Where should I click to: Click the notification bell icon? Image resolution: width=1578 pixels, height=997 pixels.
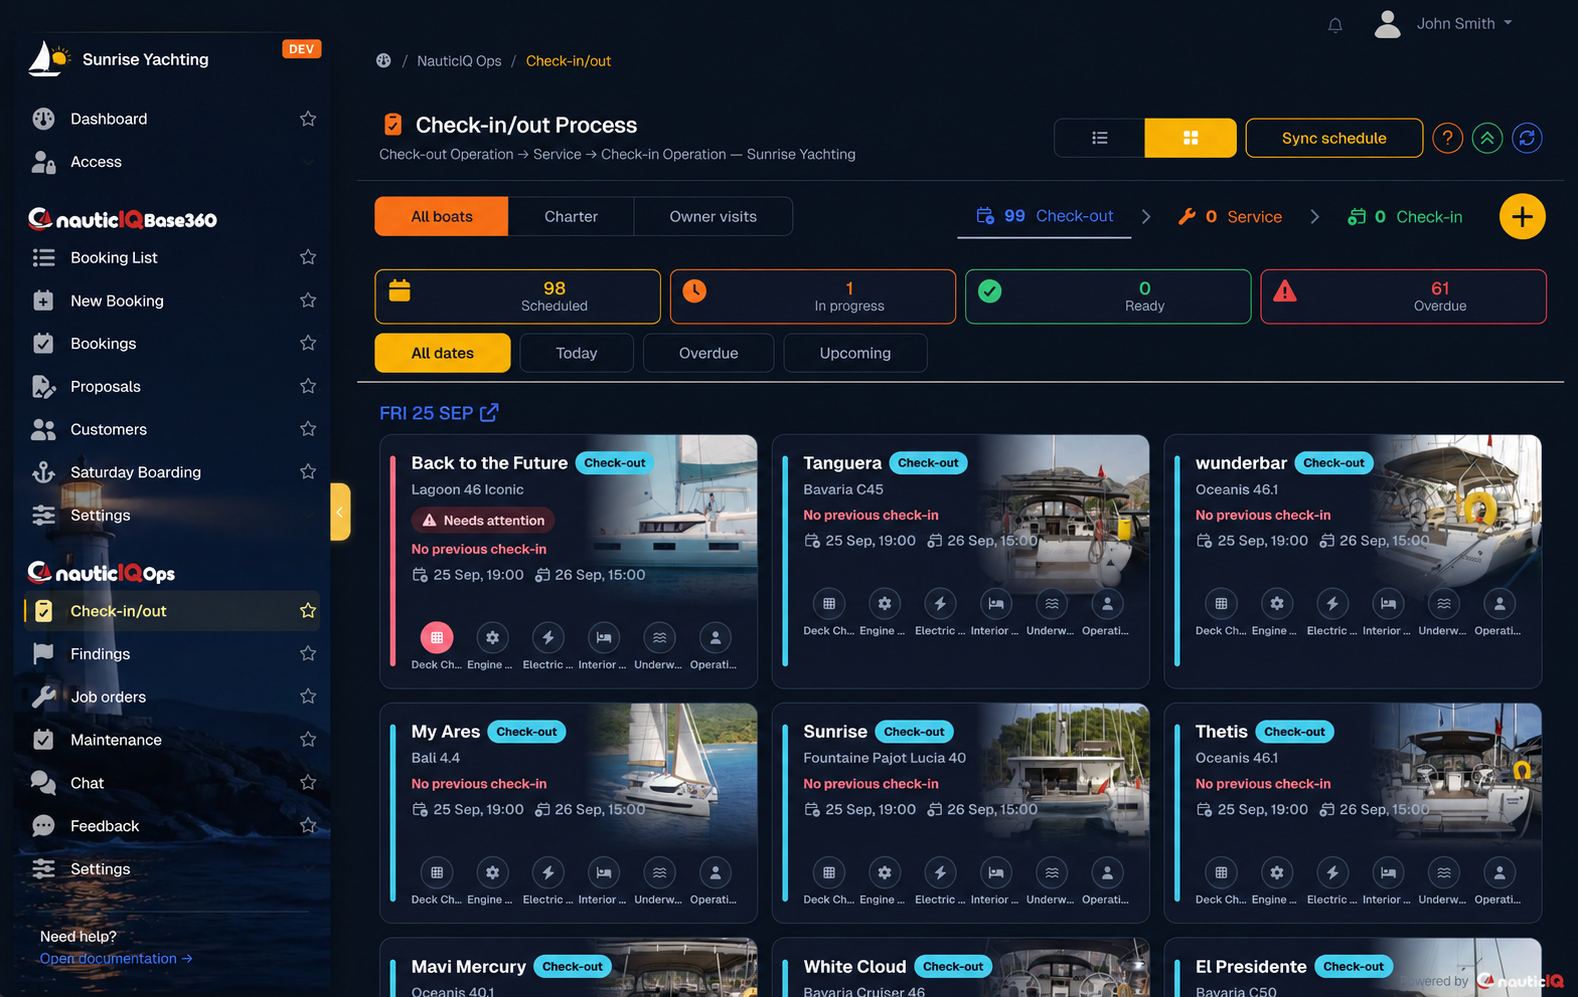1335,25
